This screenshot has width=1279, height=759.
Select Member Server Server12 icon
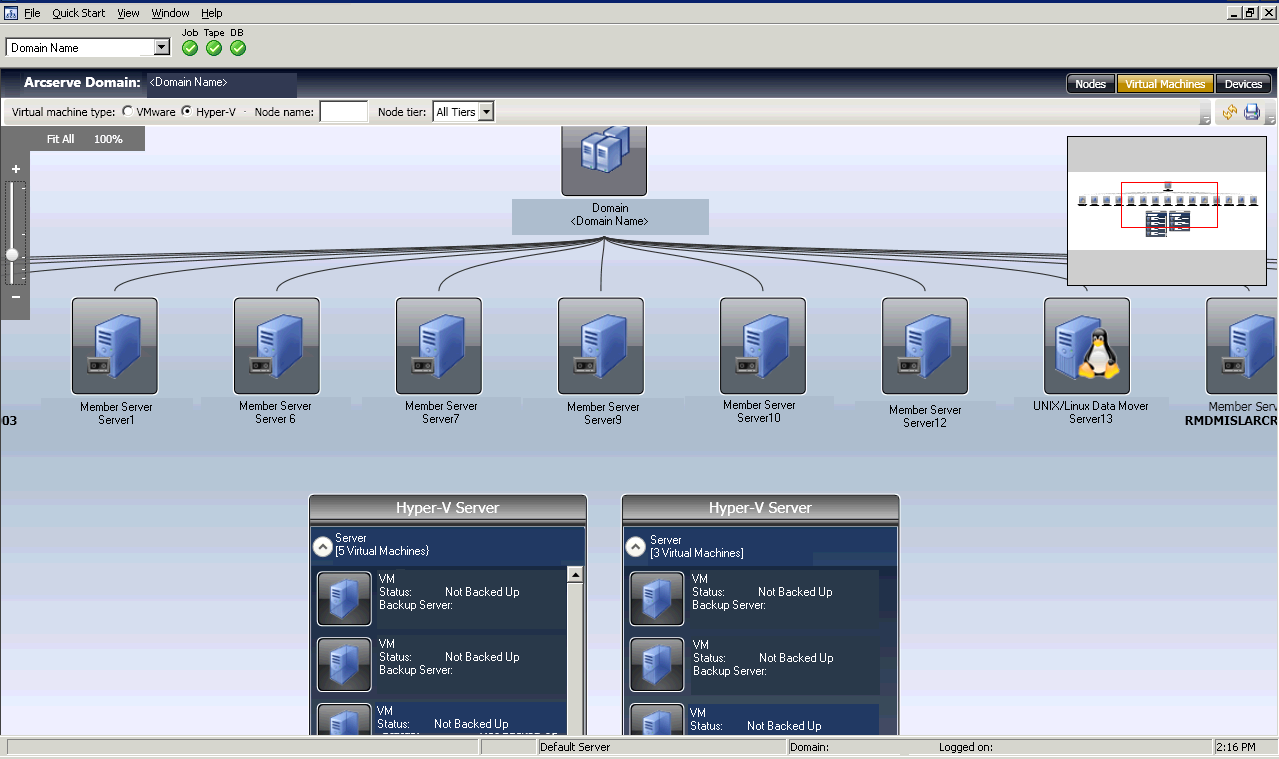(925, 346)
